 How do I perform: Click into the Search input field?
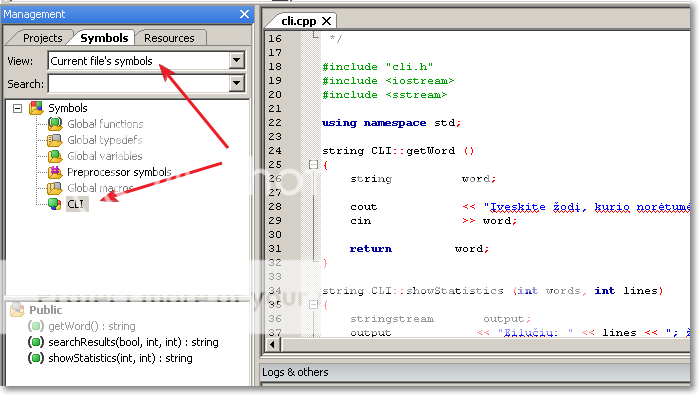point(139,83)
